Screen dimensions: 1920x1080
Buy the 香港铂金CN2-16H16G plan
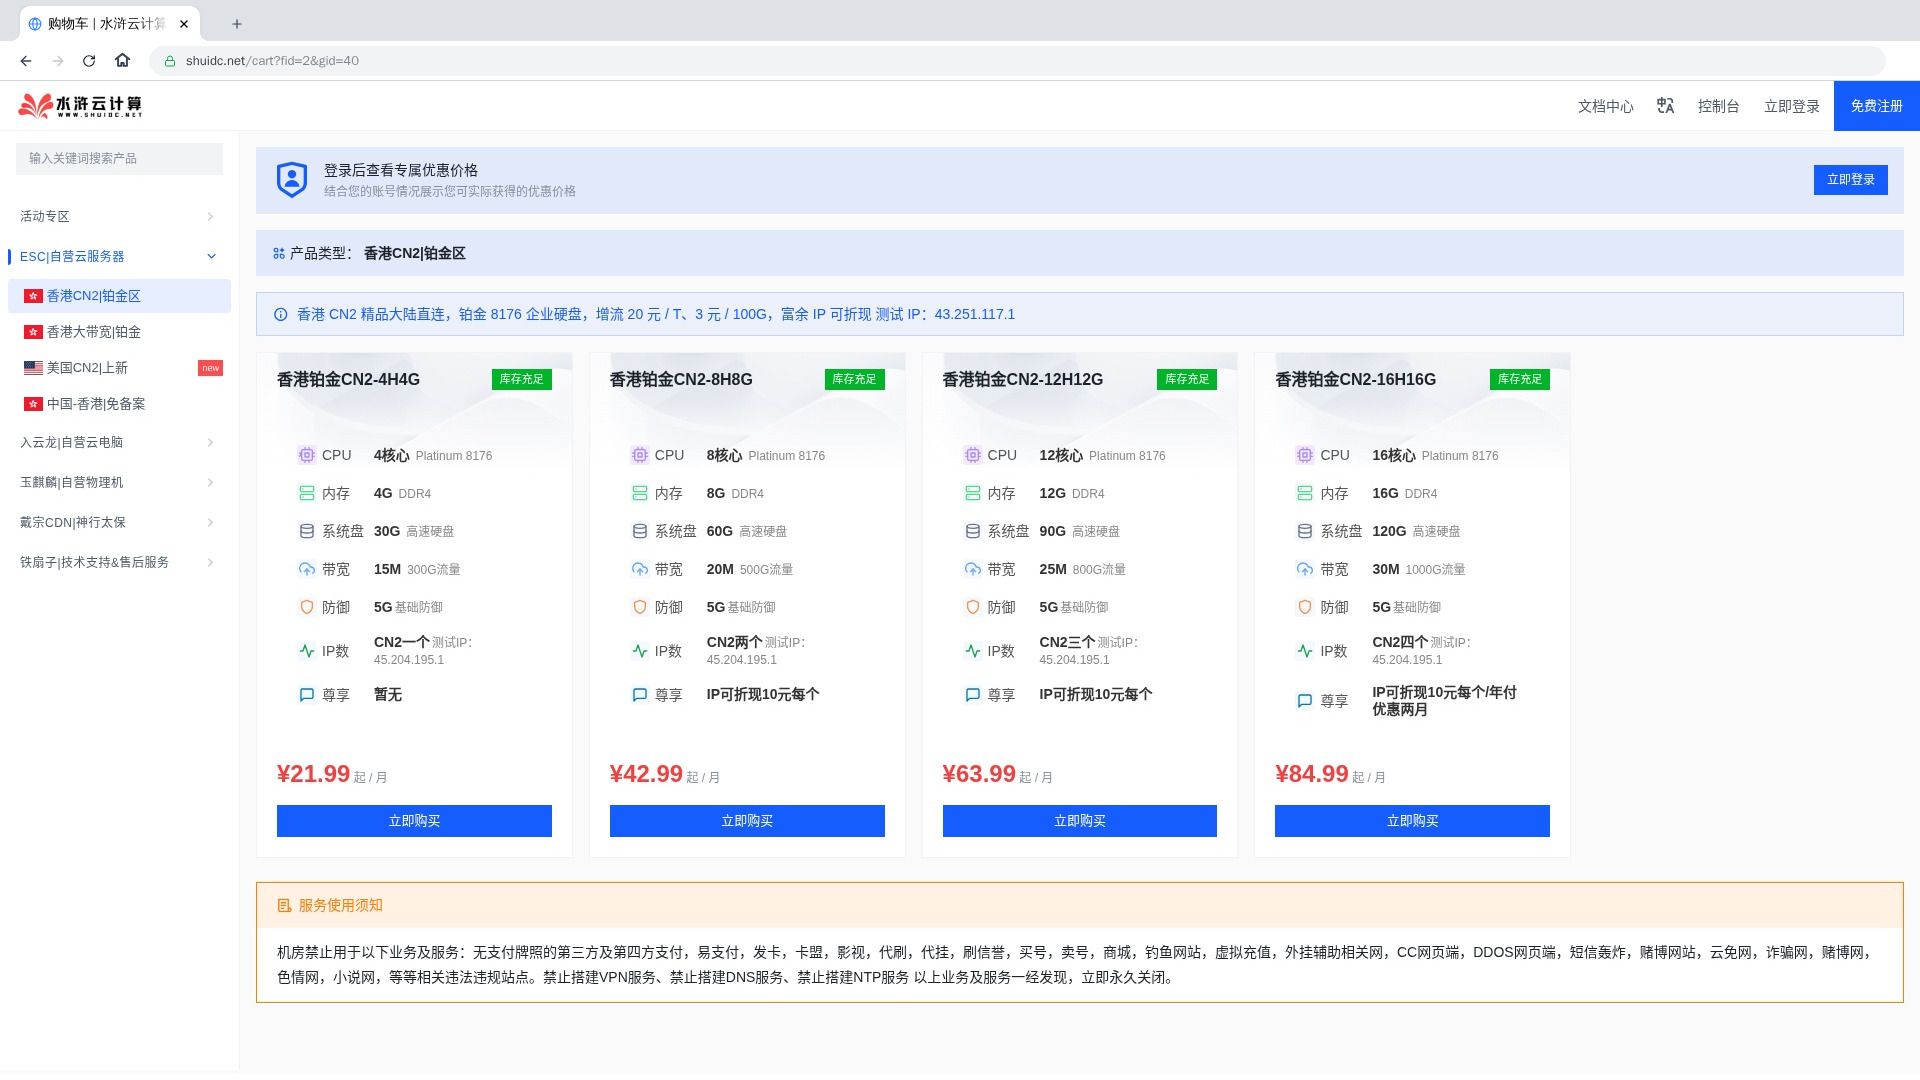pos(1412,821)
